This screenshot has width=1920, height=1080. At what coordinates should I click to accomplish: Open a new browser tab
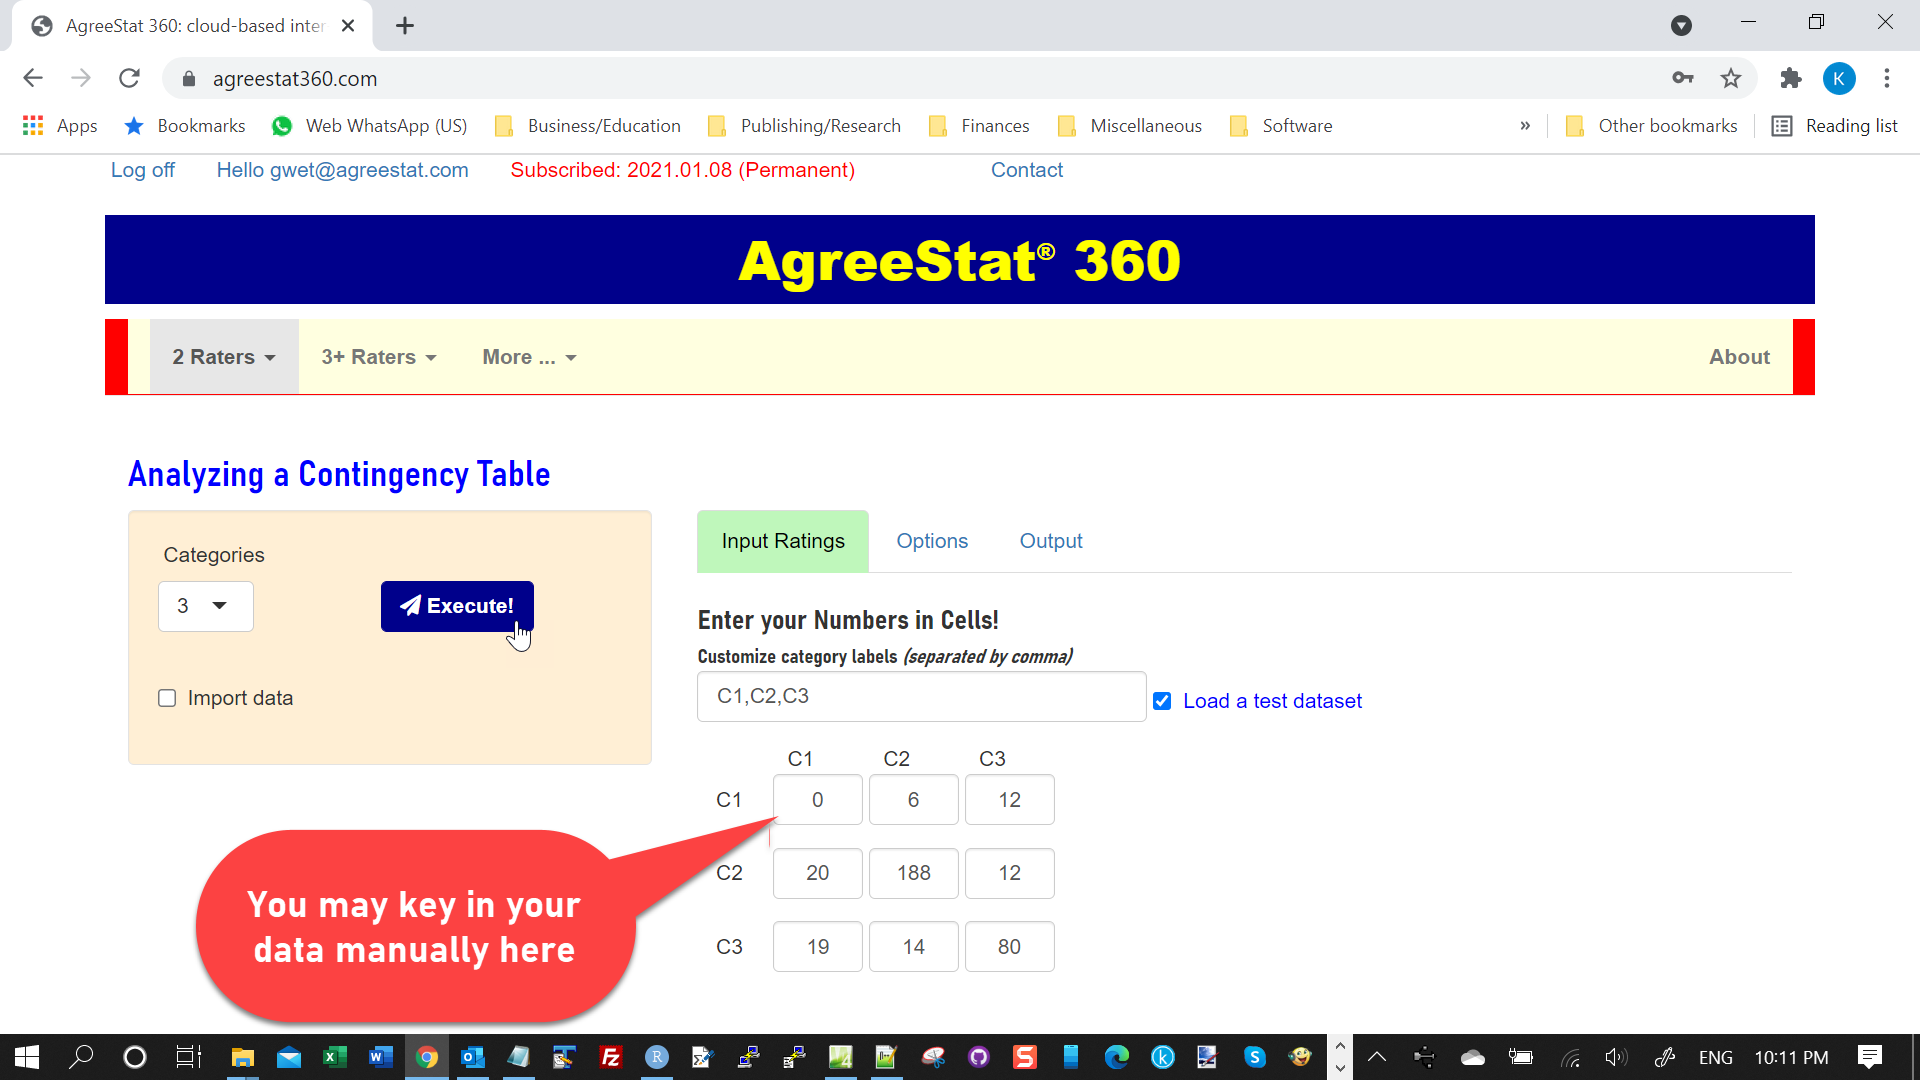pyautogui.click(x=405, y=26)
